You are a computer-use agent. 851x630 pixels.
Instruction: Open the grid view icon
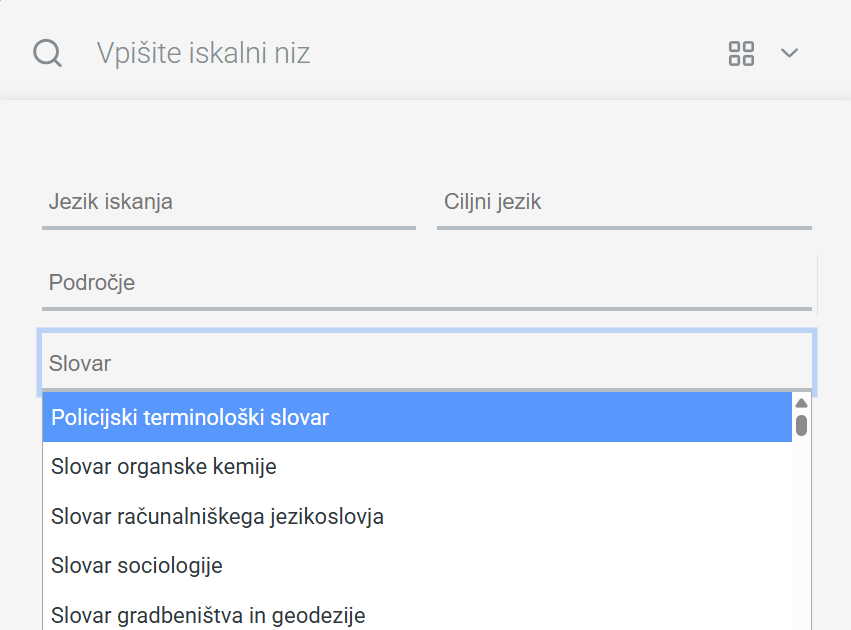click(740, 53)
